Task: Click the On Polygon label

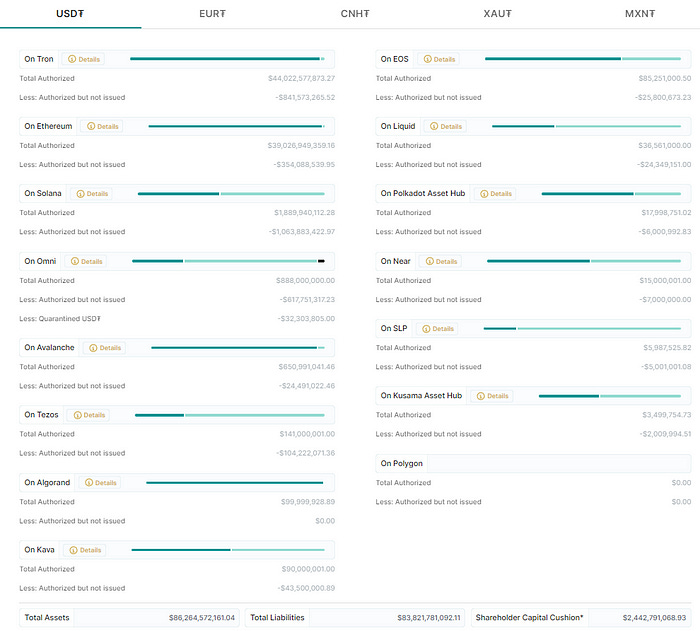Action: 401,464
